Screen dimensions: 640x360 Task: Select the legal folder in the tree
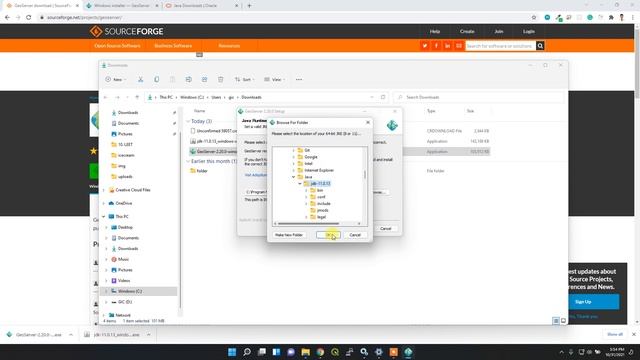(x=321, y=217)
